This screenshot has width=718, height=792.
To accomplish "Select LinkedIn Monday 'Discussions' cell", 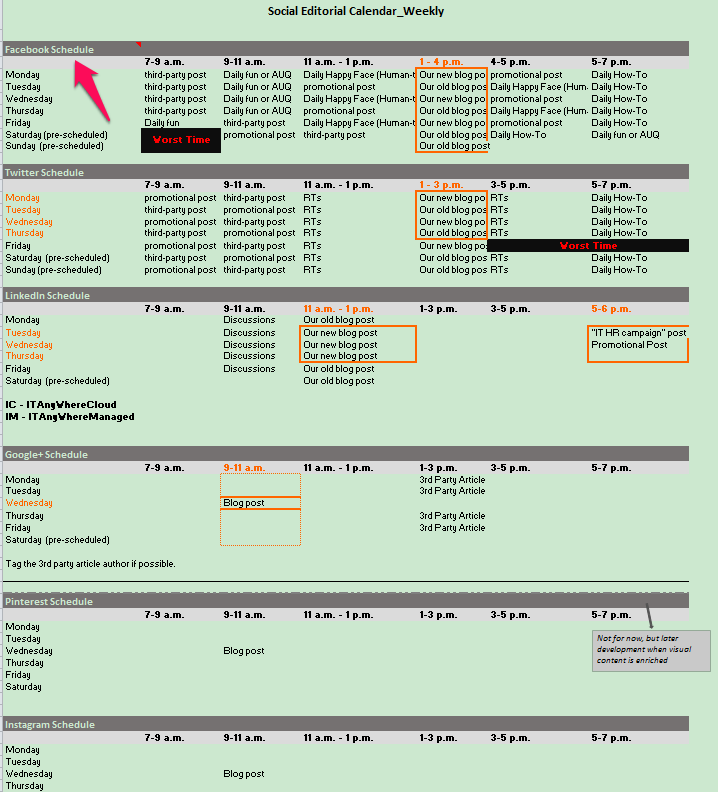I will 249,320.
